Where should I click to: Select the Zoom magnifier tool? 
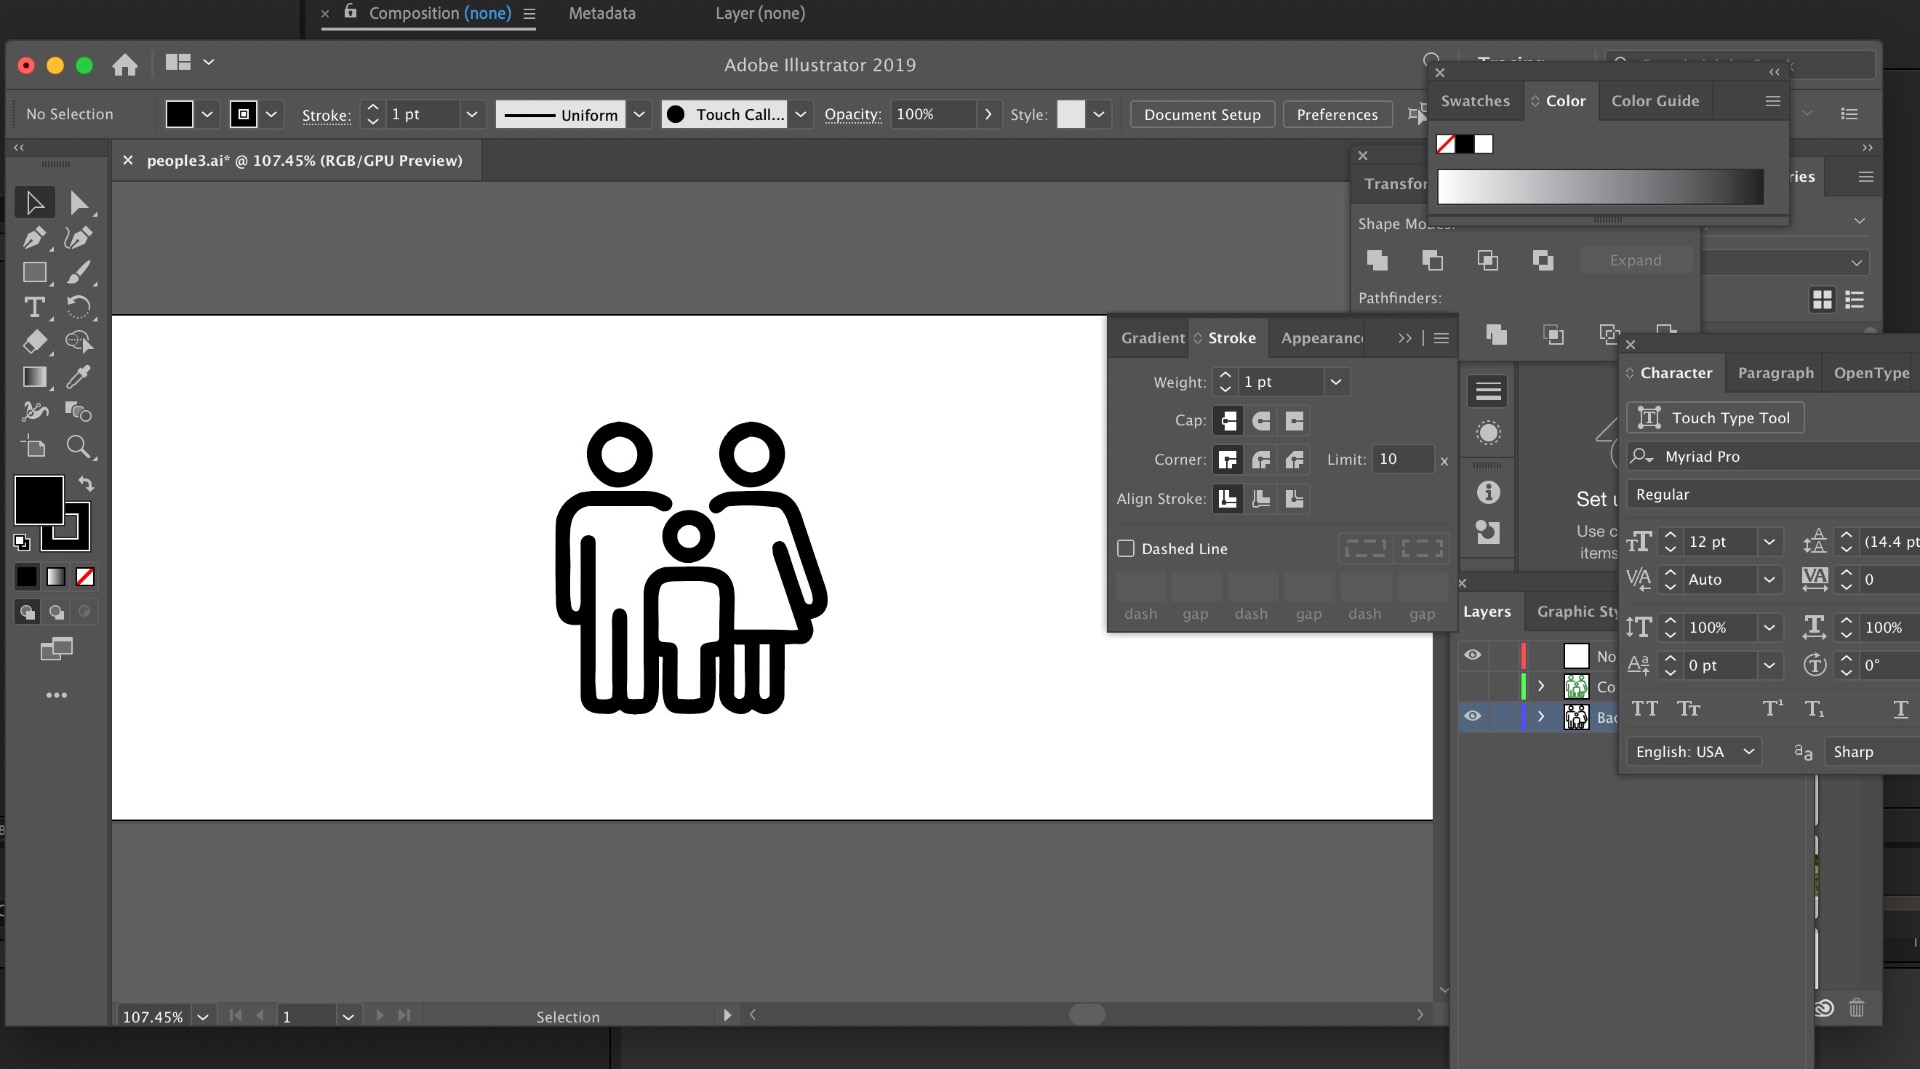79,447
